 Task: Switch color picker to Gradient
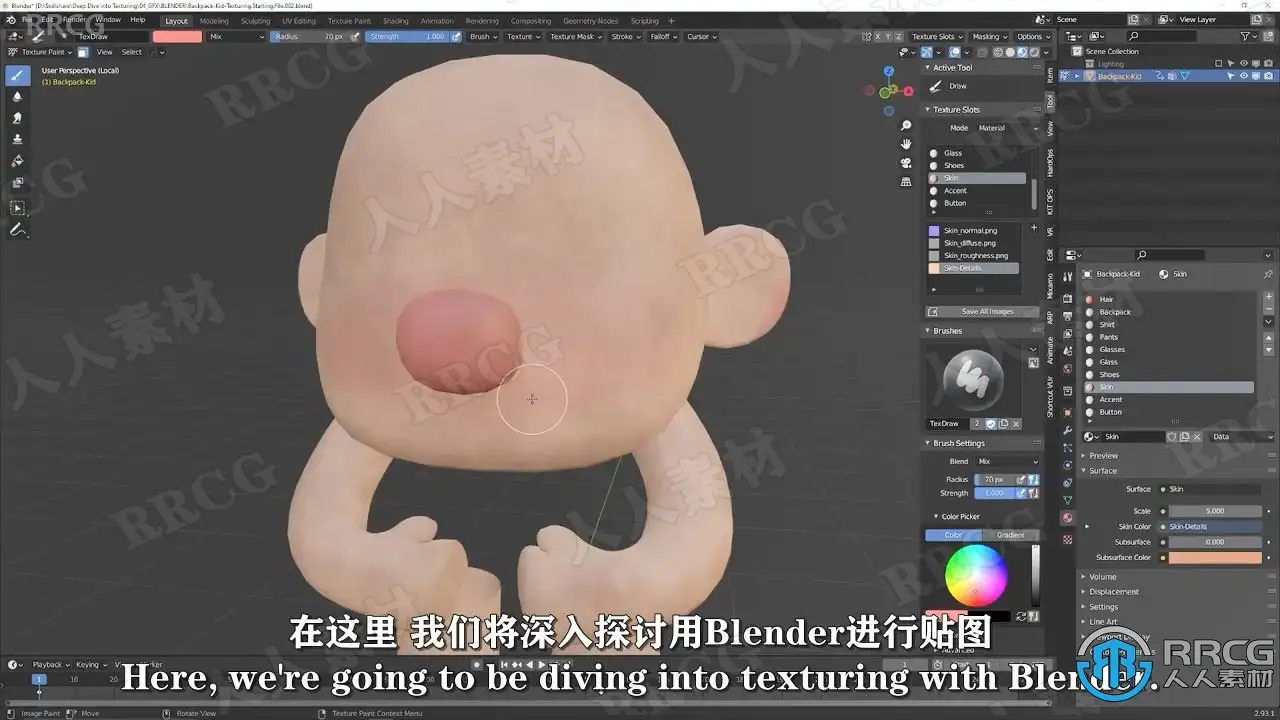[1011, 535]
